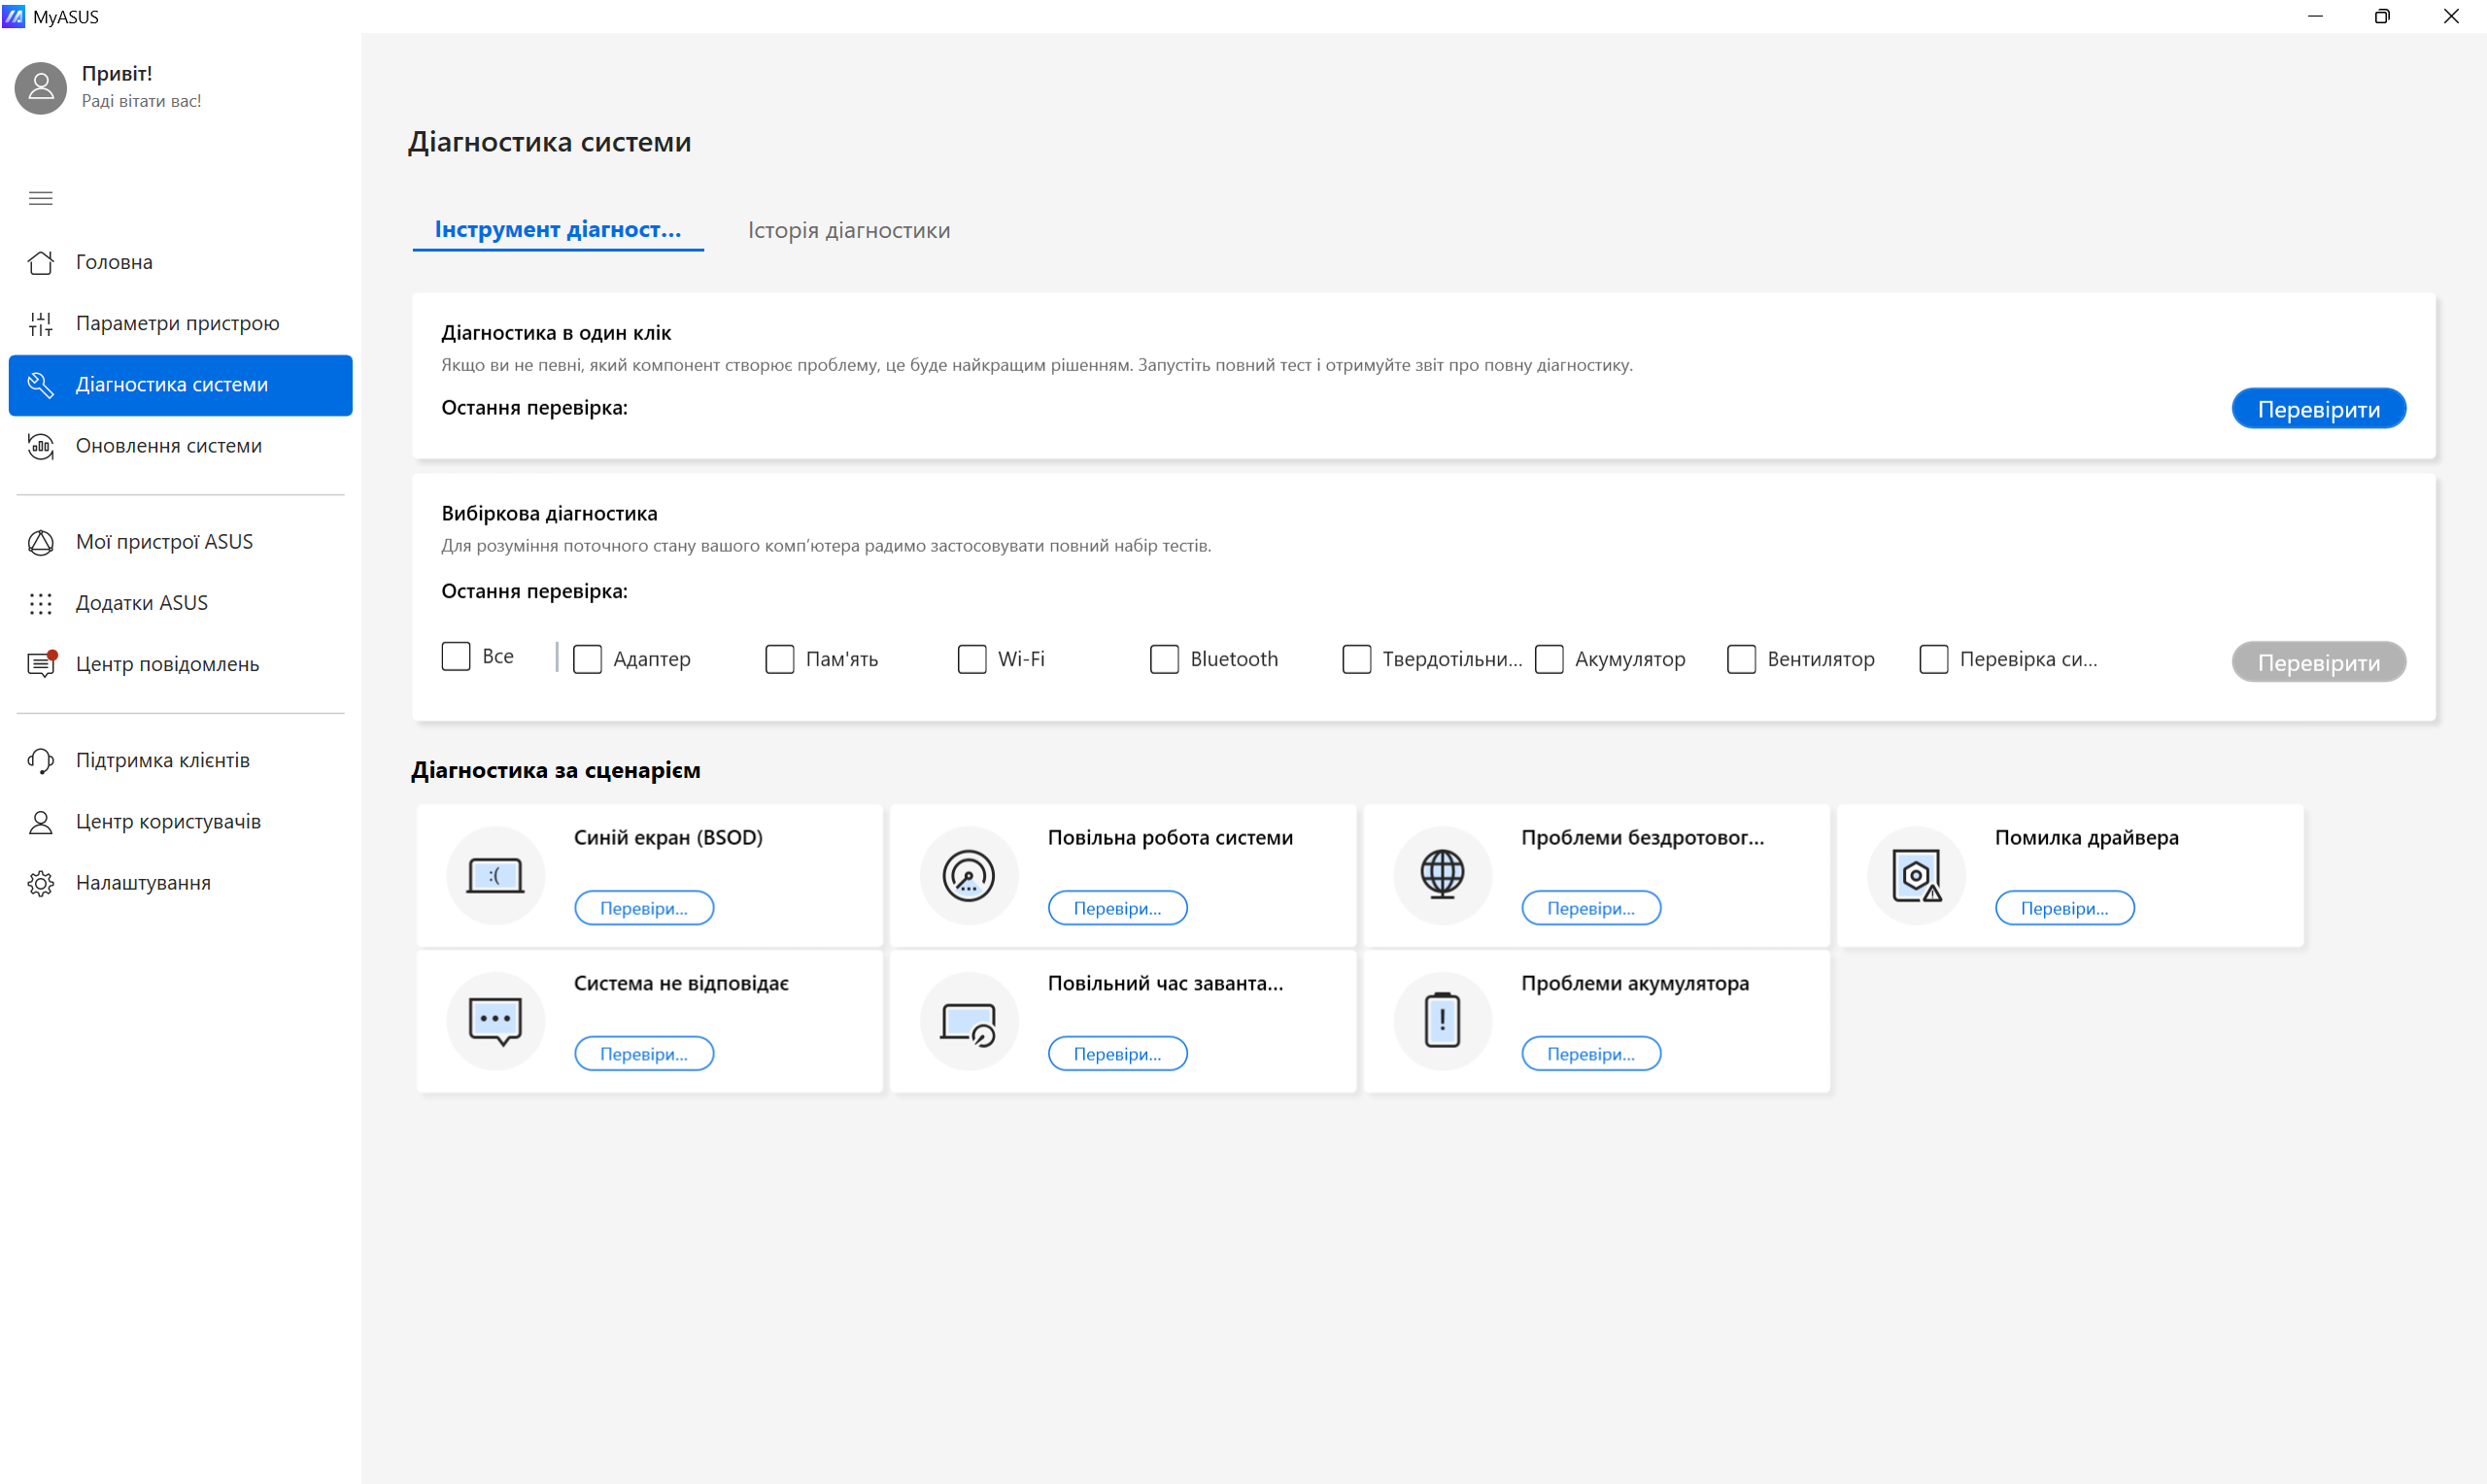Tick the Wi-Fi checkbox

[x=971, y=659]
